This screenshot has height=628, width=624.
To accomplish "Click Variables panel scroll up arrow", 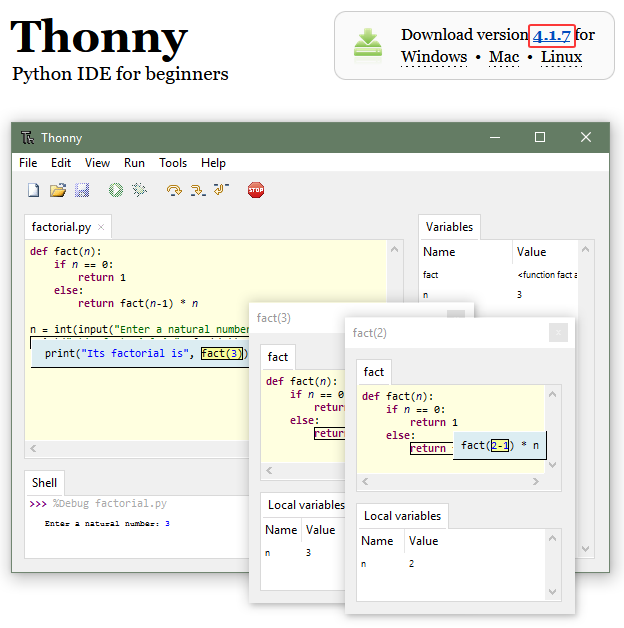I will 586,249.
